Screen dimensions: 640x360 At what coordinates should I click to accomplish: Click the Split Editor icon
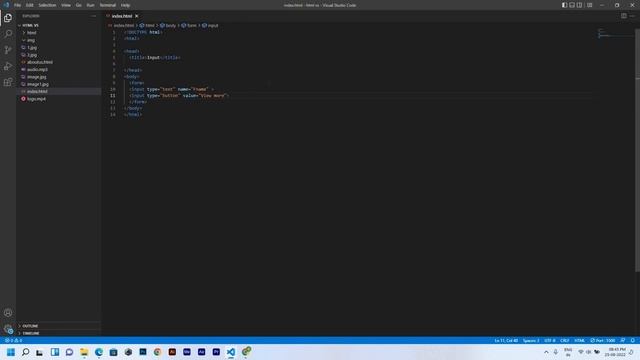coord(624,16)
